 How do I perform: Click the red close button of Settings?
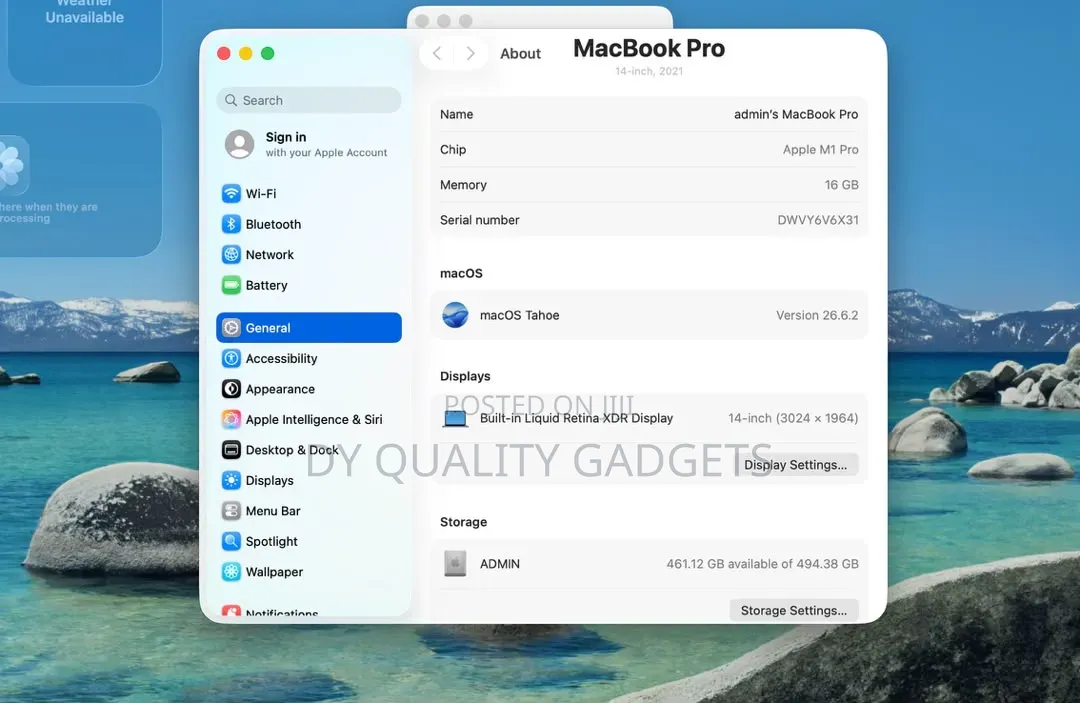[224, 54]
